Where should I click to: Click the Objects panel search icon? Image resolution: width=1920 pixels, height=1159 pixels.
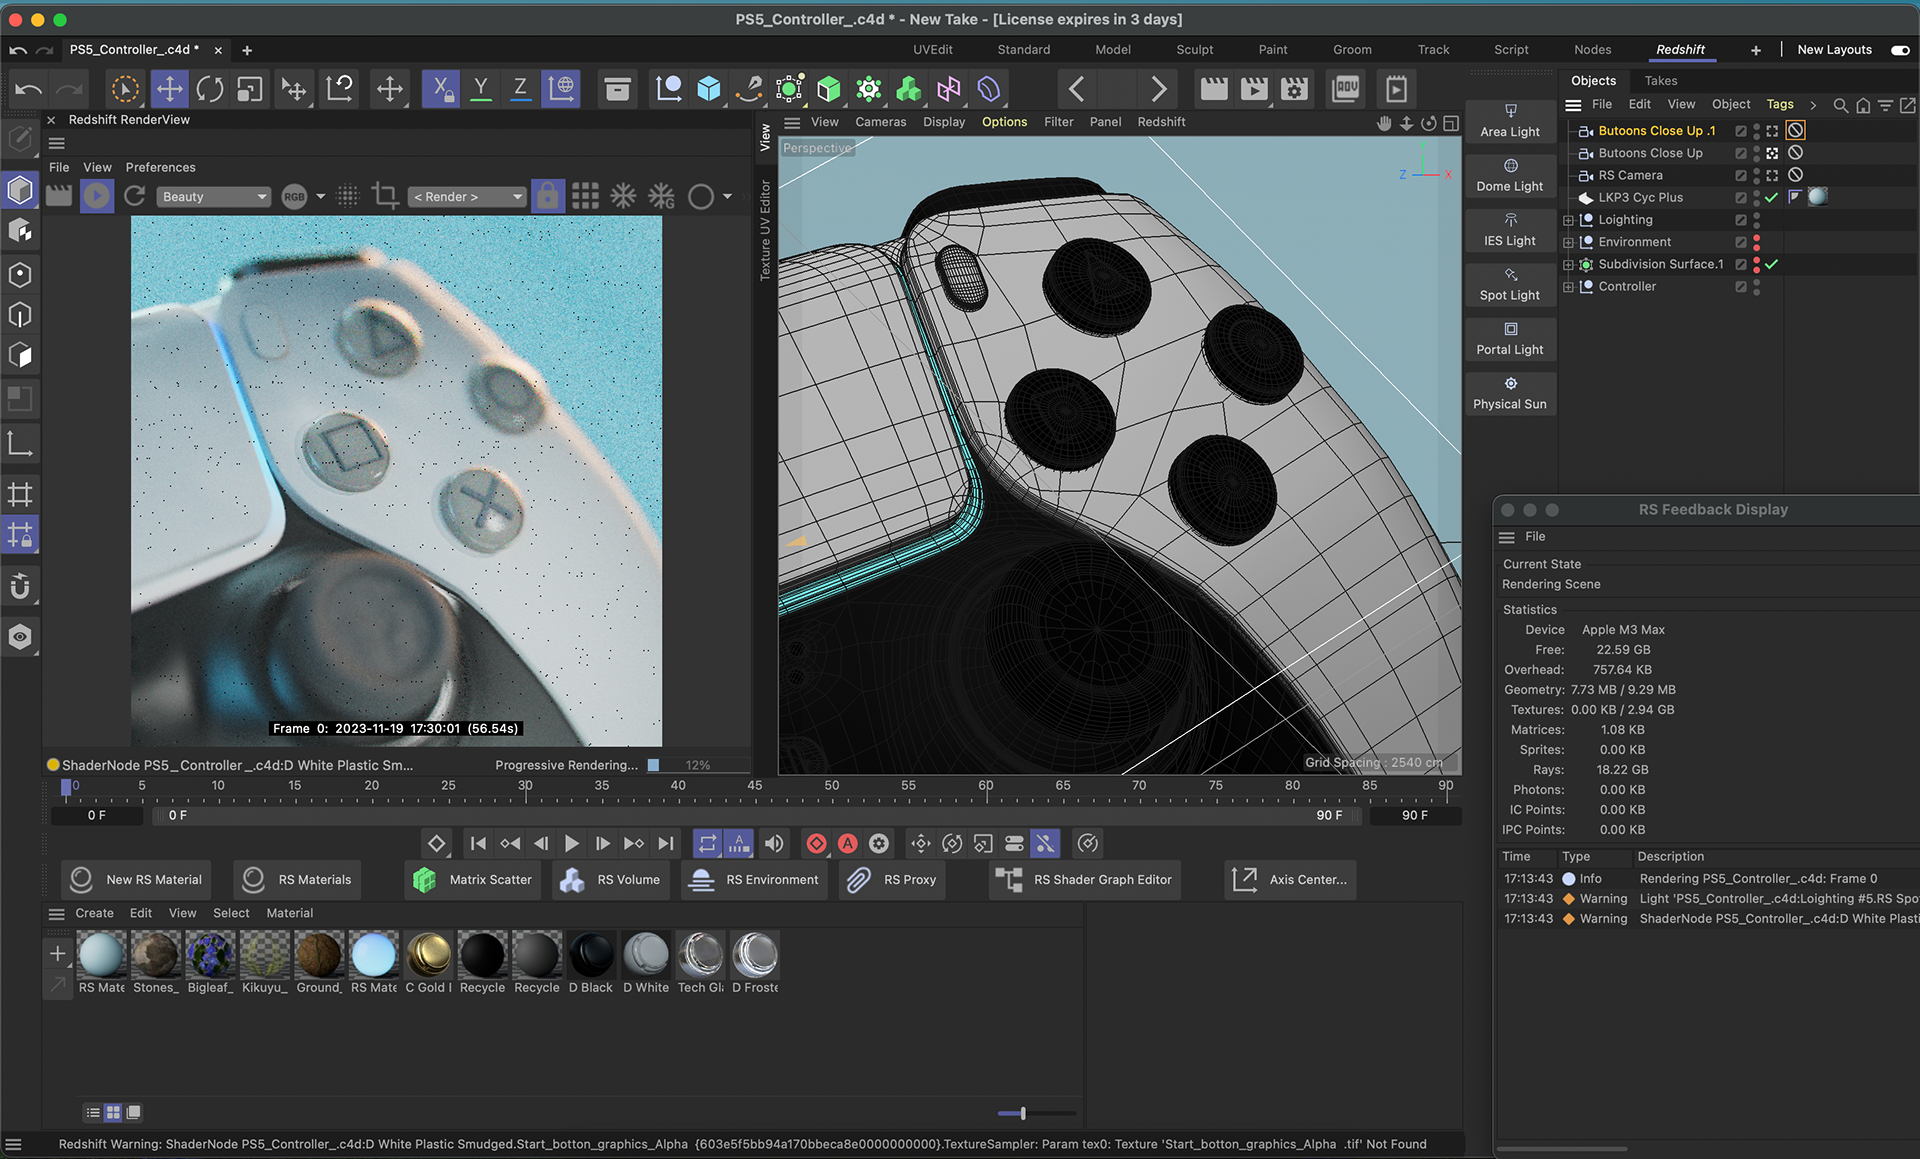[1840, 105]
